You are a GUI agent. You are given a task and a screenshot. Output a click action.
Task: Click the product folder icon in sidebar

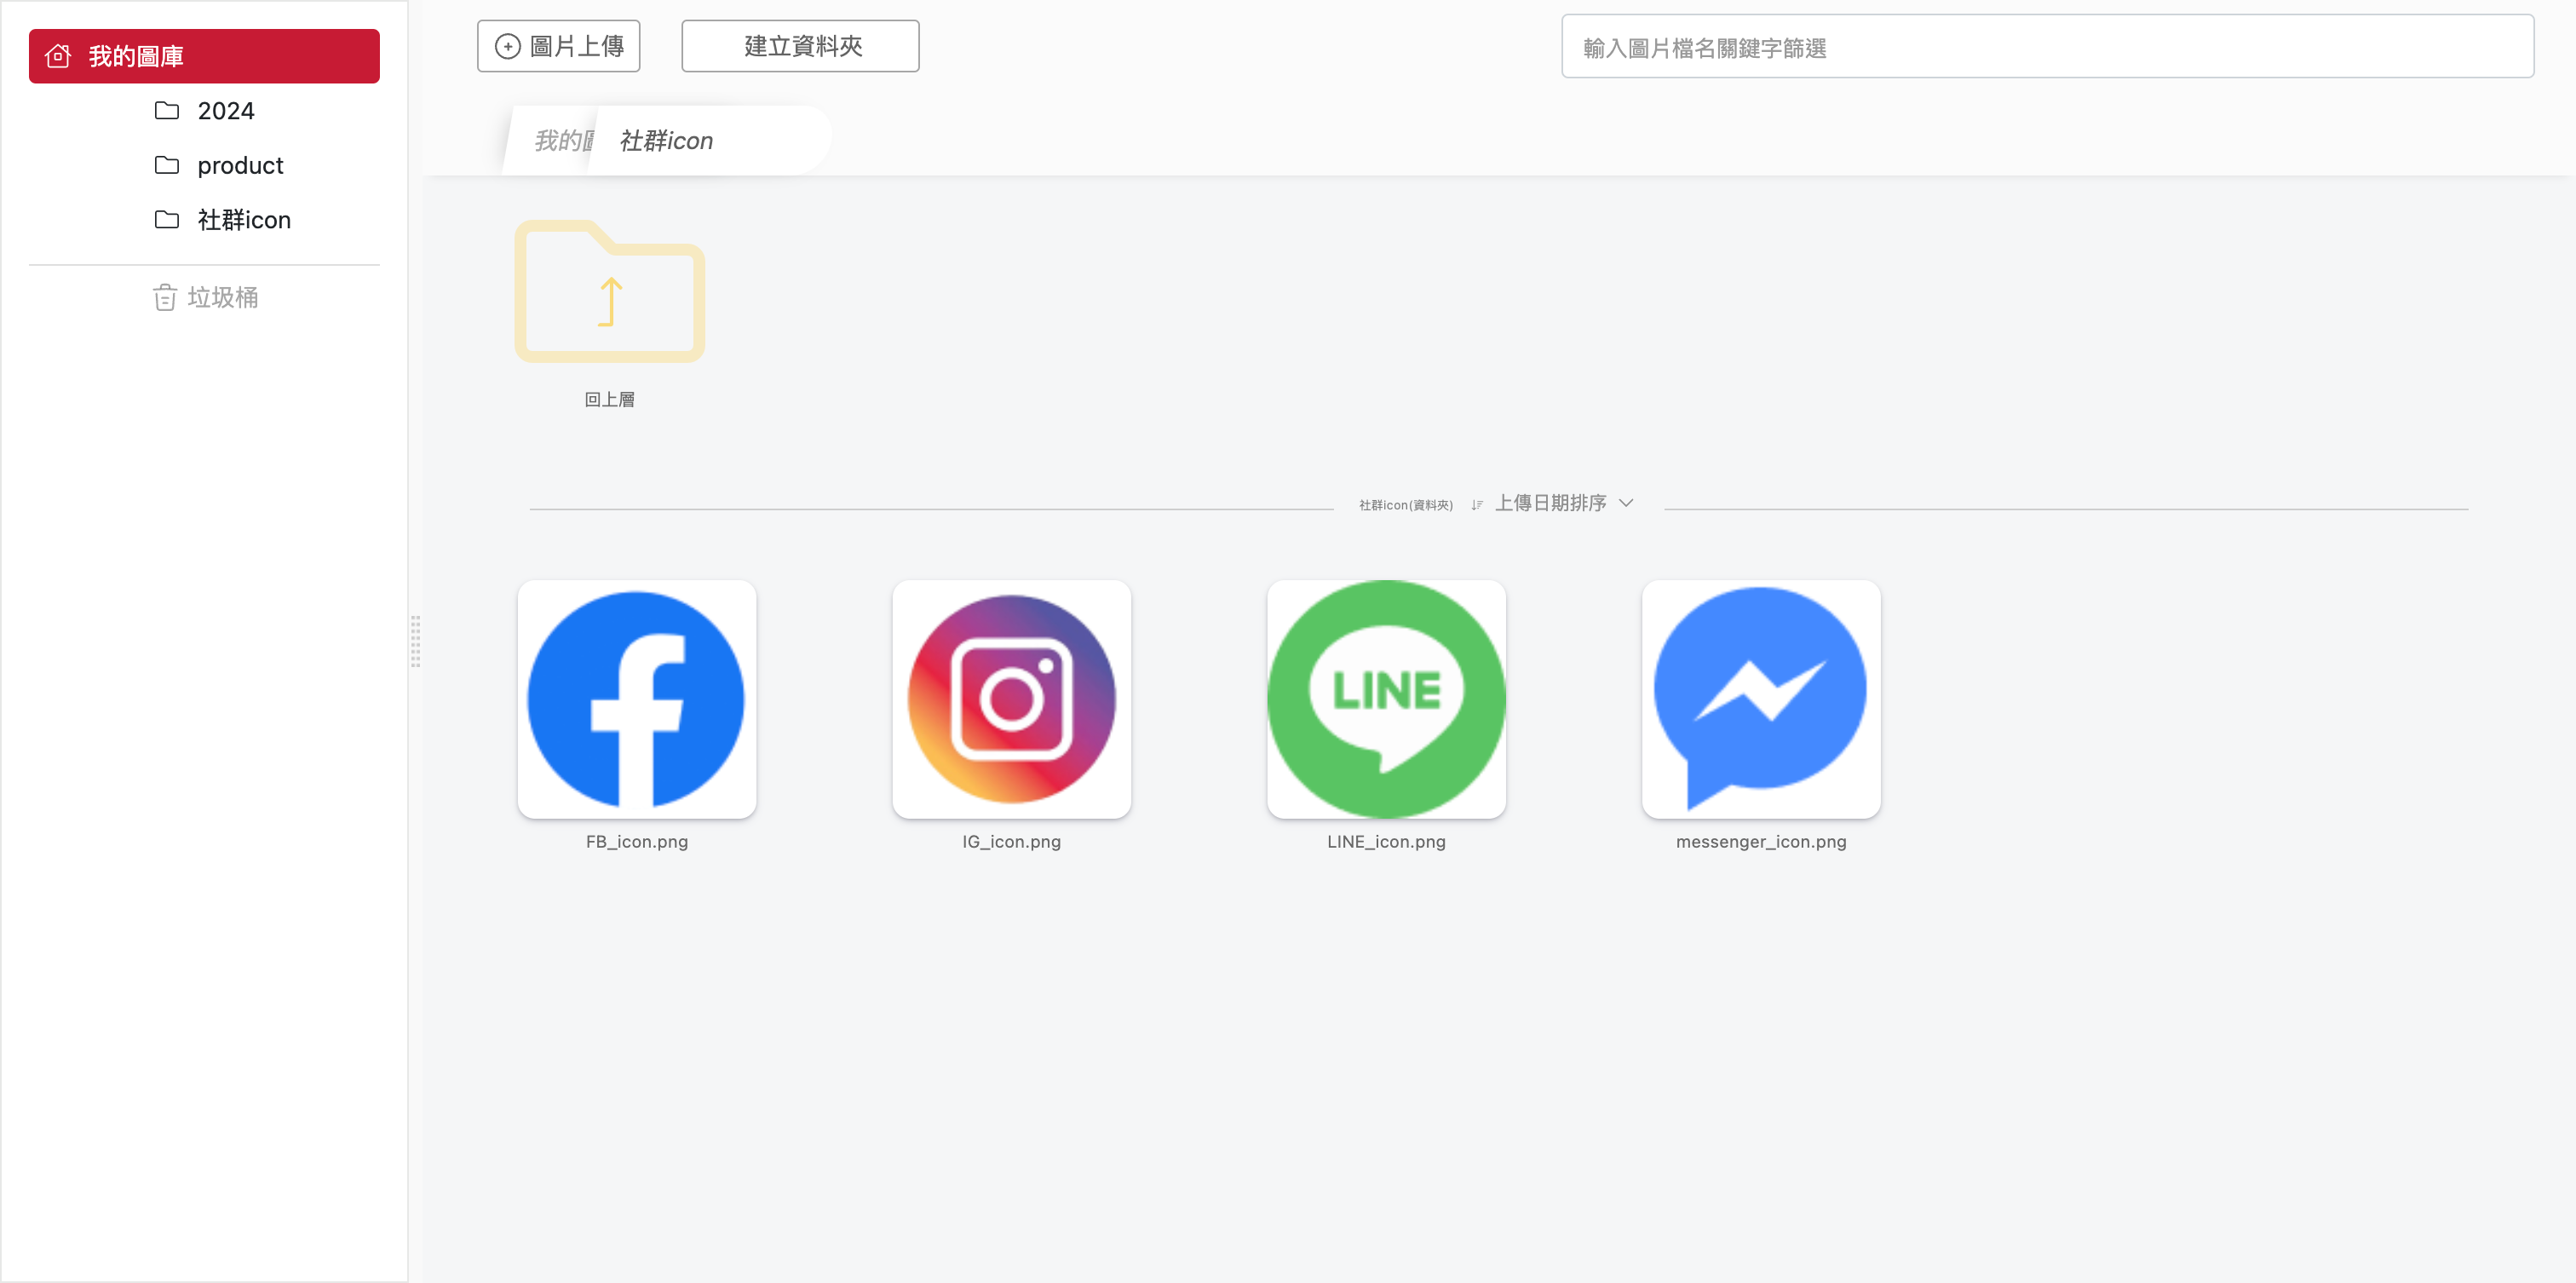pyautogui.click(x=167, y=165)
